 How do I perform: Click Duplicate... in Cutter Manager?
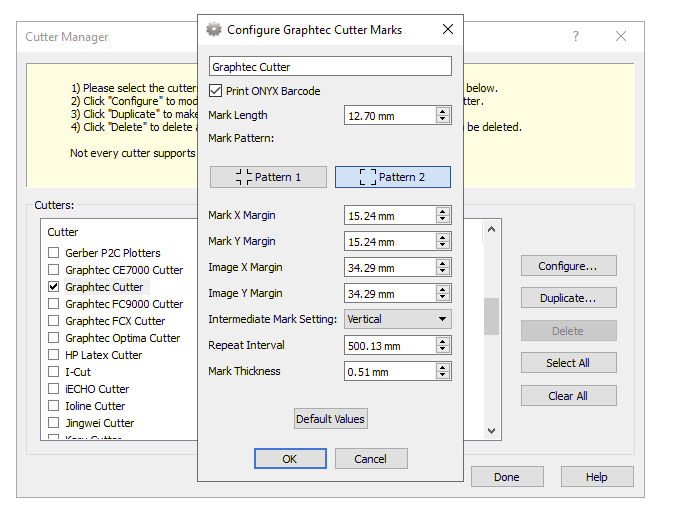click(568, 298)
